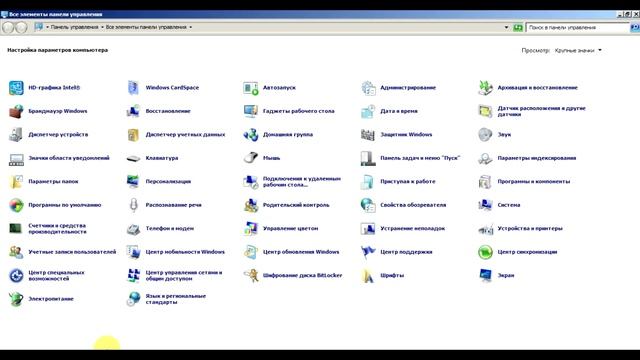Click the Экран monitor icon
Viewport: 640px width, 360px height.
point(485,276)
